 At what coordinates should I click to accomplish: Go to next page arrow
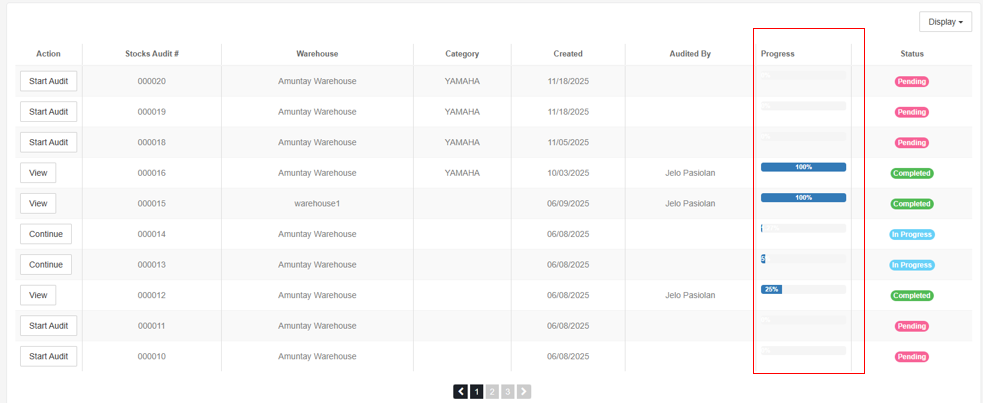point(524,392)
